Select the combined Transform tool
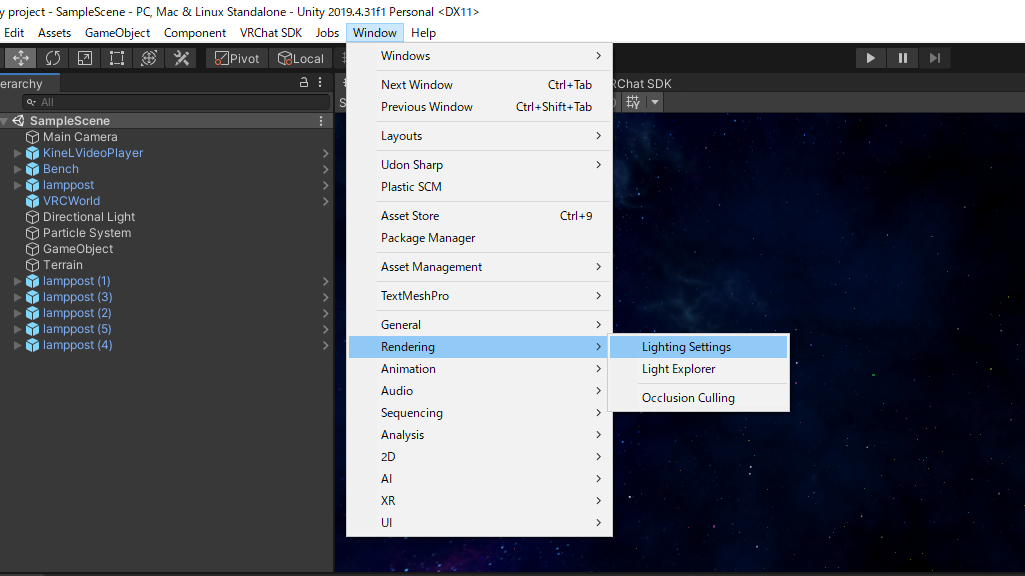 pos(149,58)
